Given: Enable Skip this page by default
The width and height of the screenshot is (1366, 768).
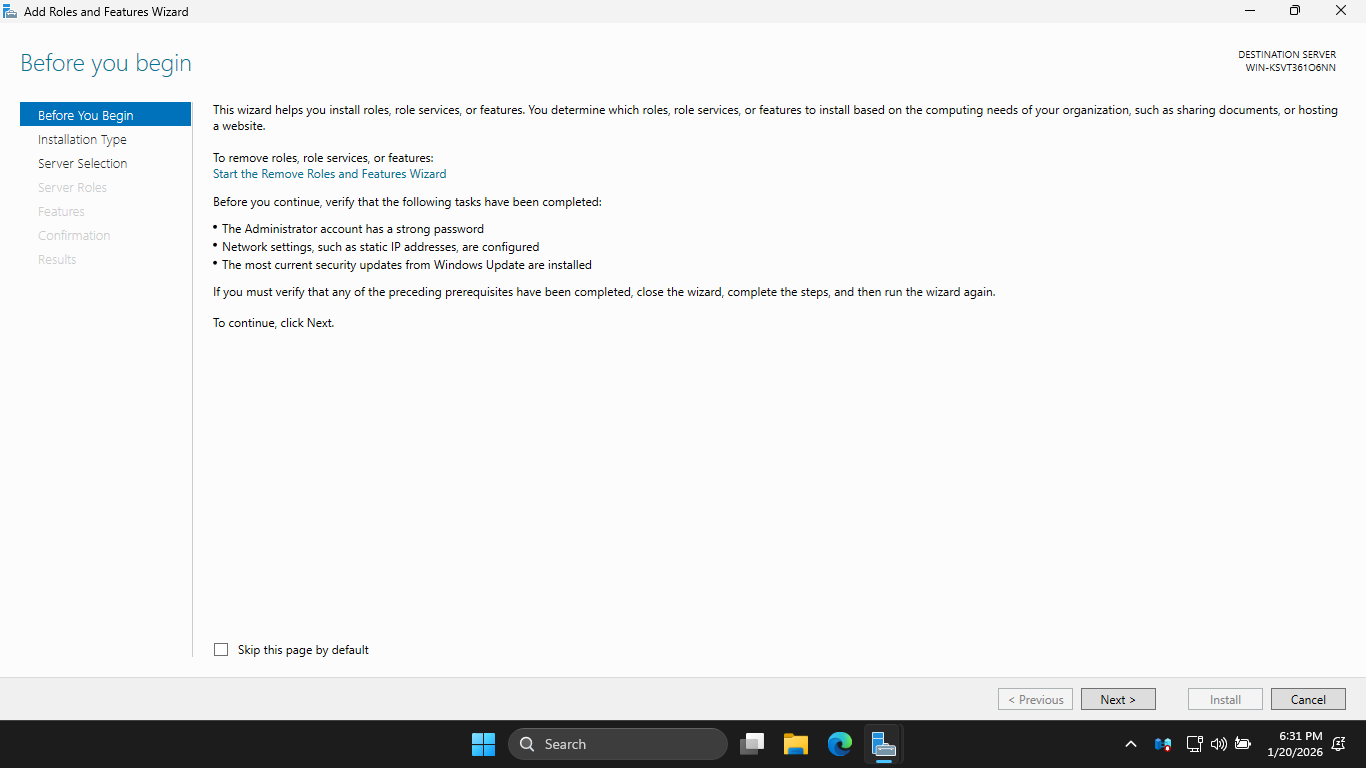Looking at the screenshot, I should pos(221,650).
